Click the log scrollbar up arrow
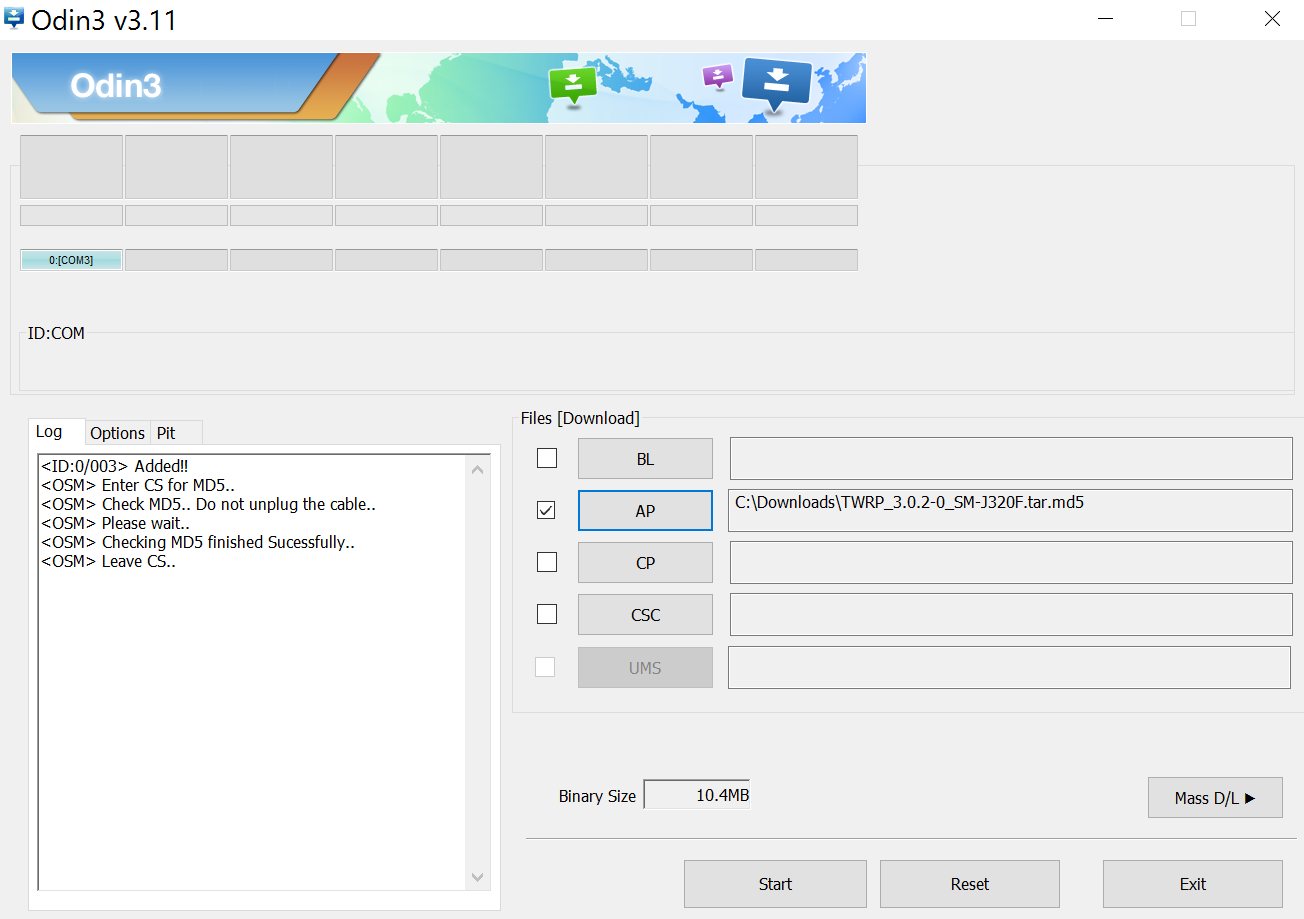This screenshot has height=919, width=1304. click(478, 470)
